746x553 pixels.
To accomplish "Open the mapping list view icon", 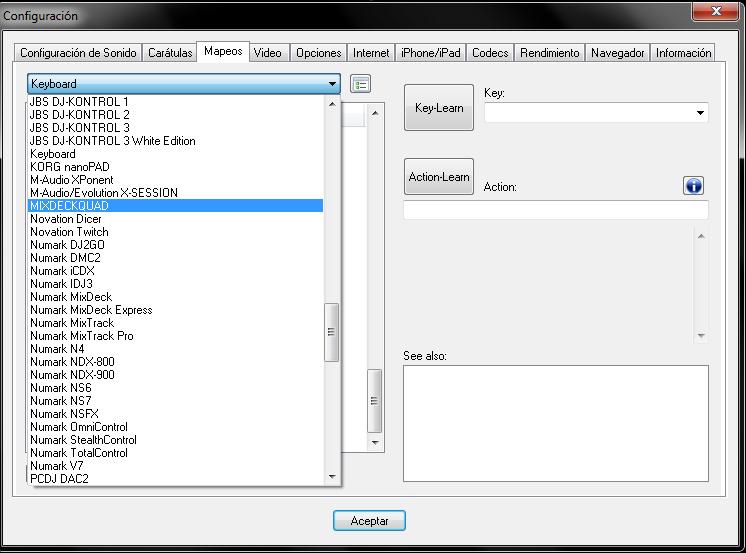I will point(361,84).
